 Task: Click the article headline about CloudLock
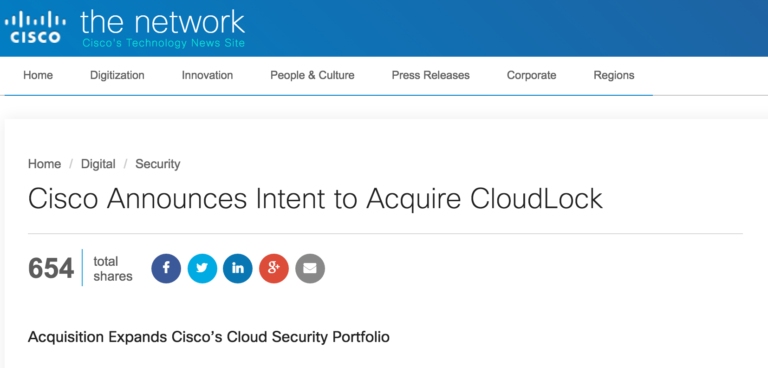tap(315, 199)
